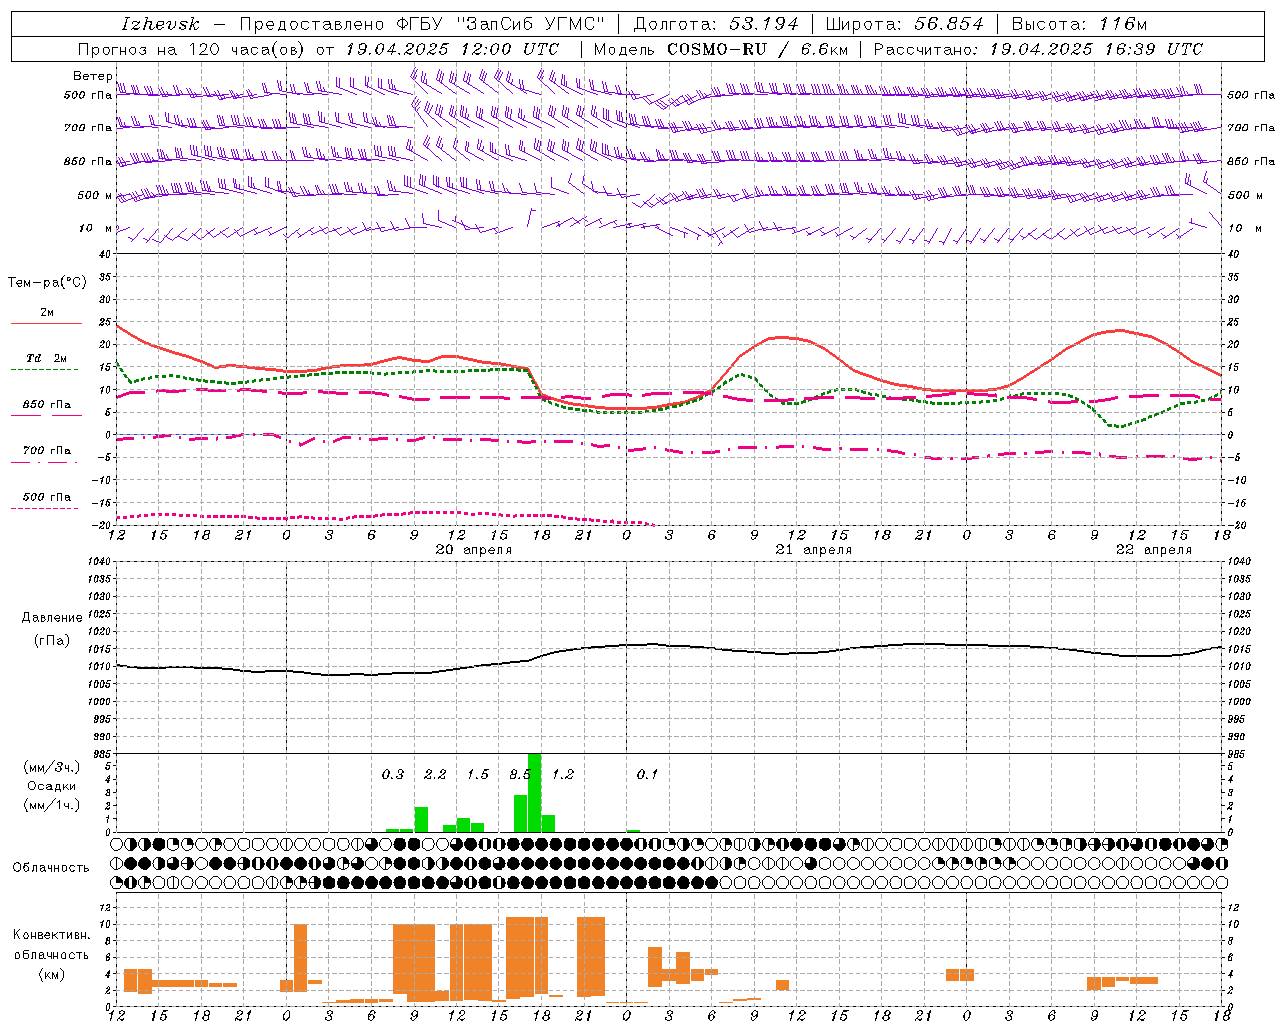1280x1024 pixels.
Task: Select the start time 19.04.2025 12:00 UTC
Action: [452, 49]
